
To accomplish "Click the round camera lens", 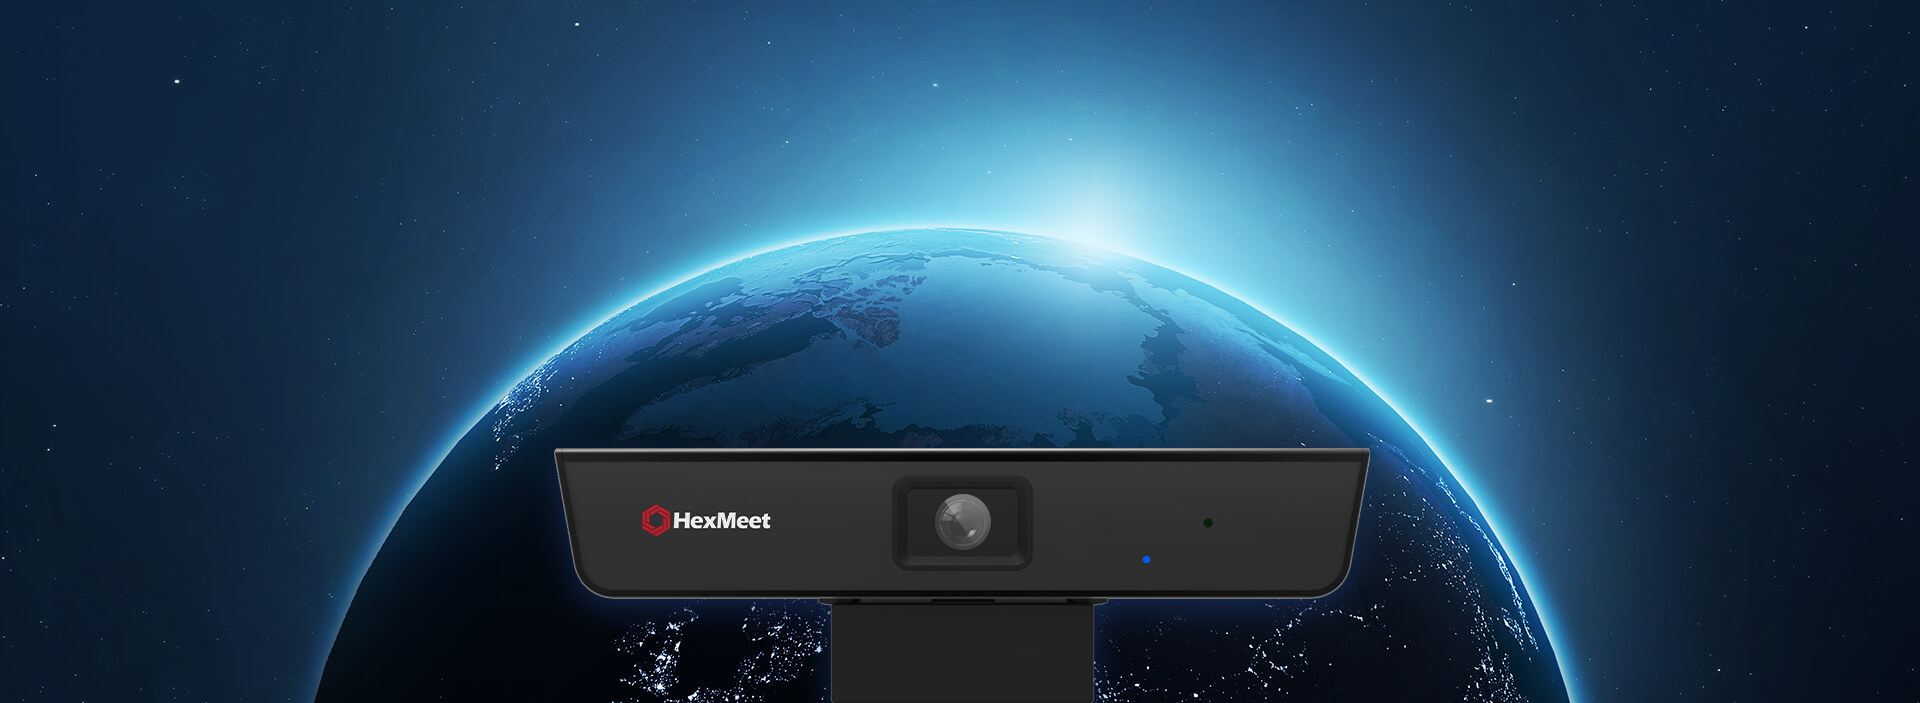I will coord(962,522).
